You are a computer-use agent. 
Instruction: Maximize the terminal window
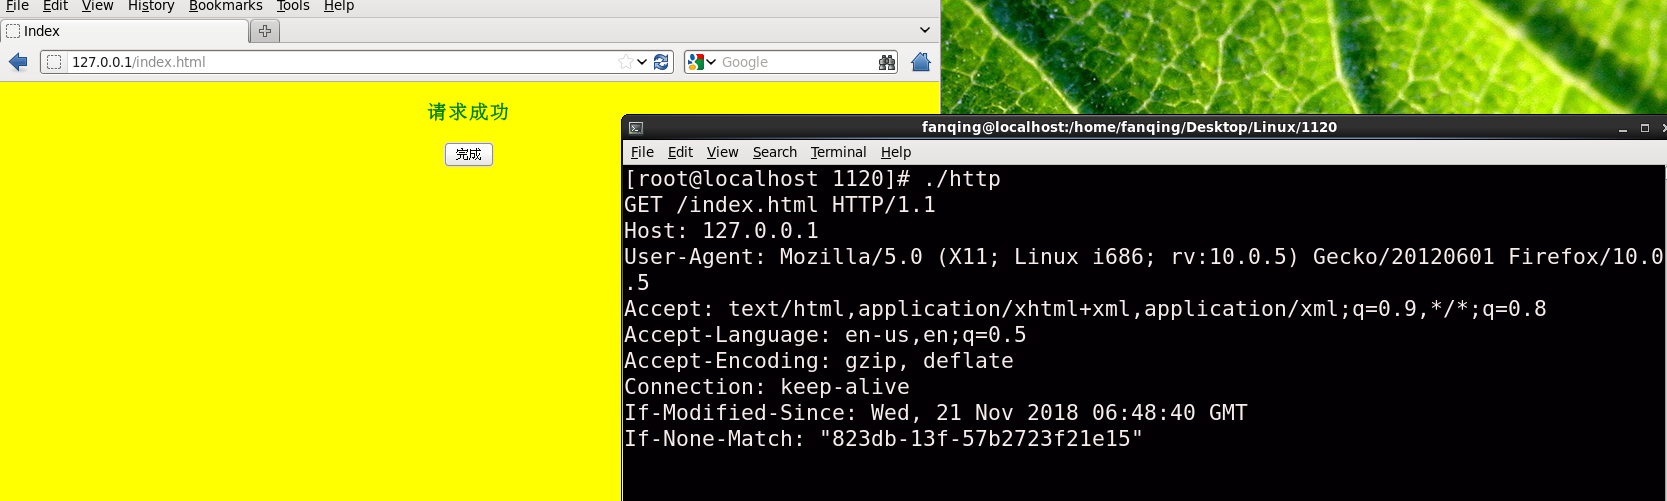[x=1645, y=128]
